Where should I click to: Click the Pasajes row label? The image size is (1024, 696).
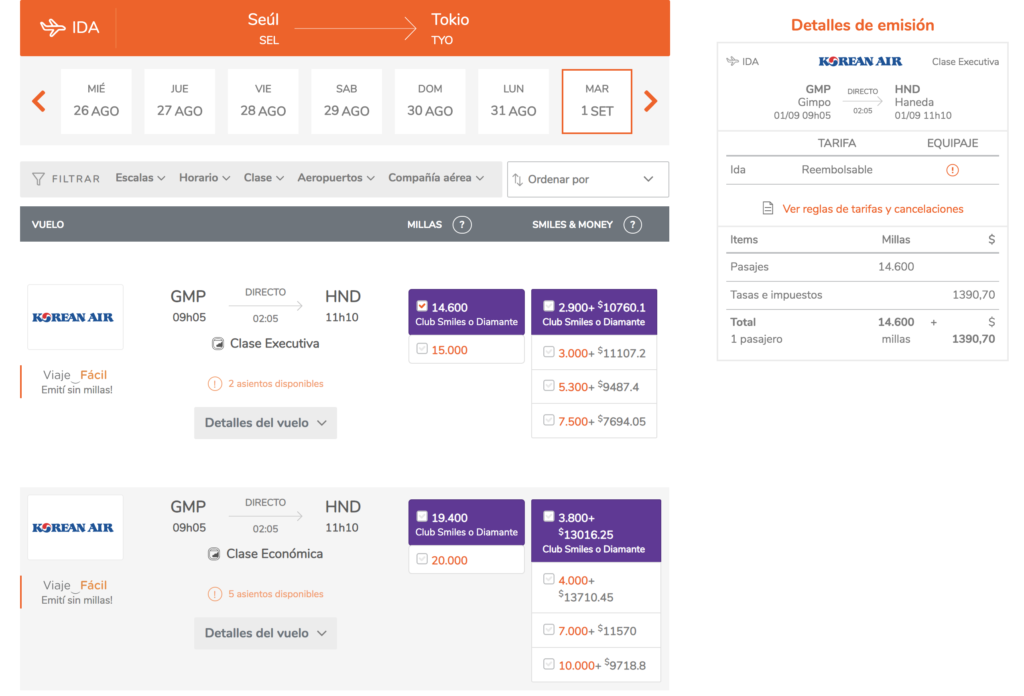pos(749,267)
